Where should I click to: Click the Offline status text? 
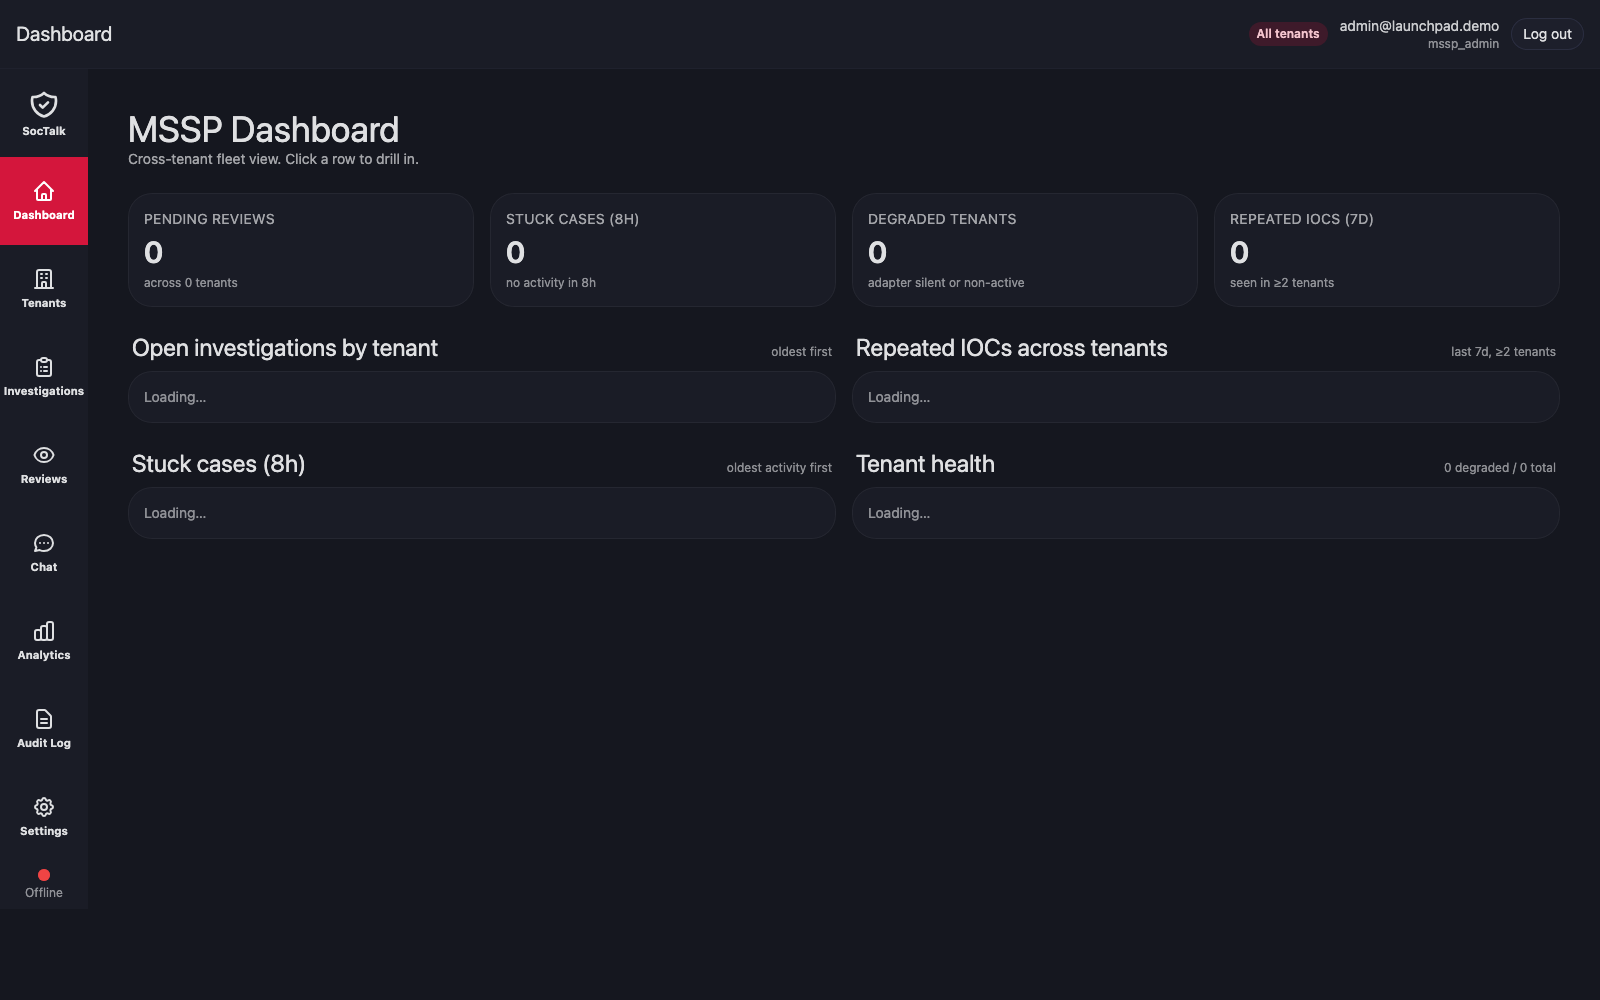[44, 893]
